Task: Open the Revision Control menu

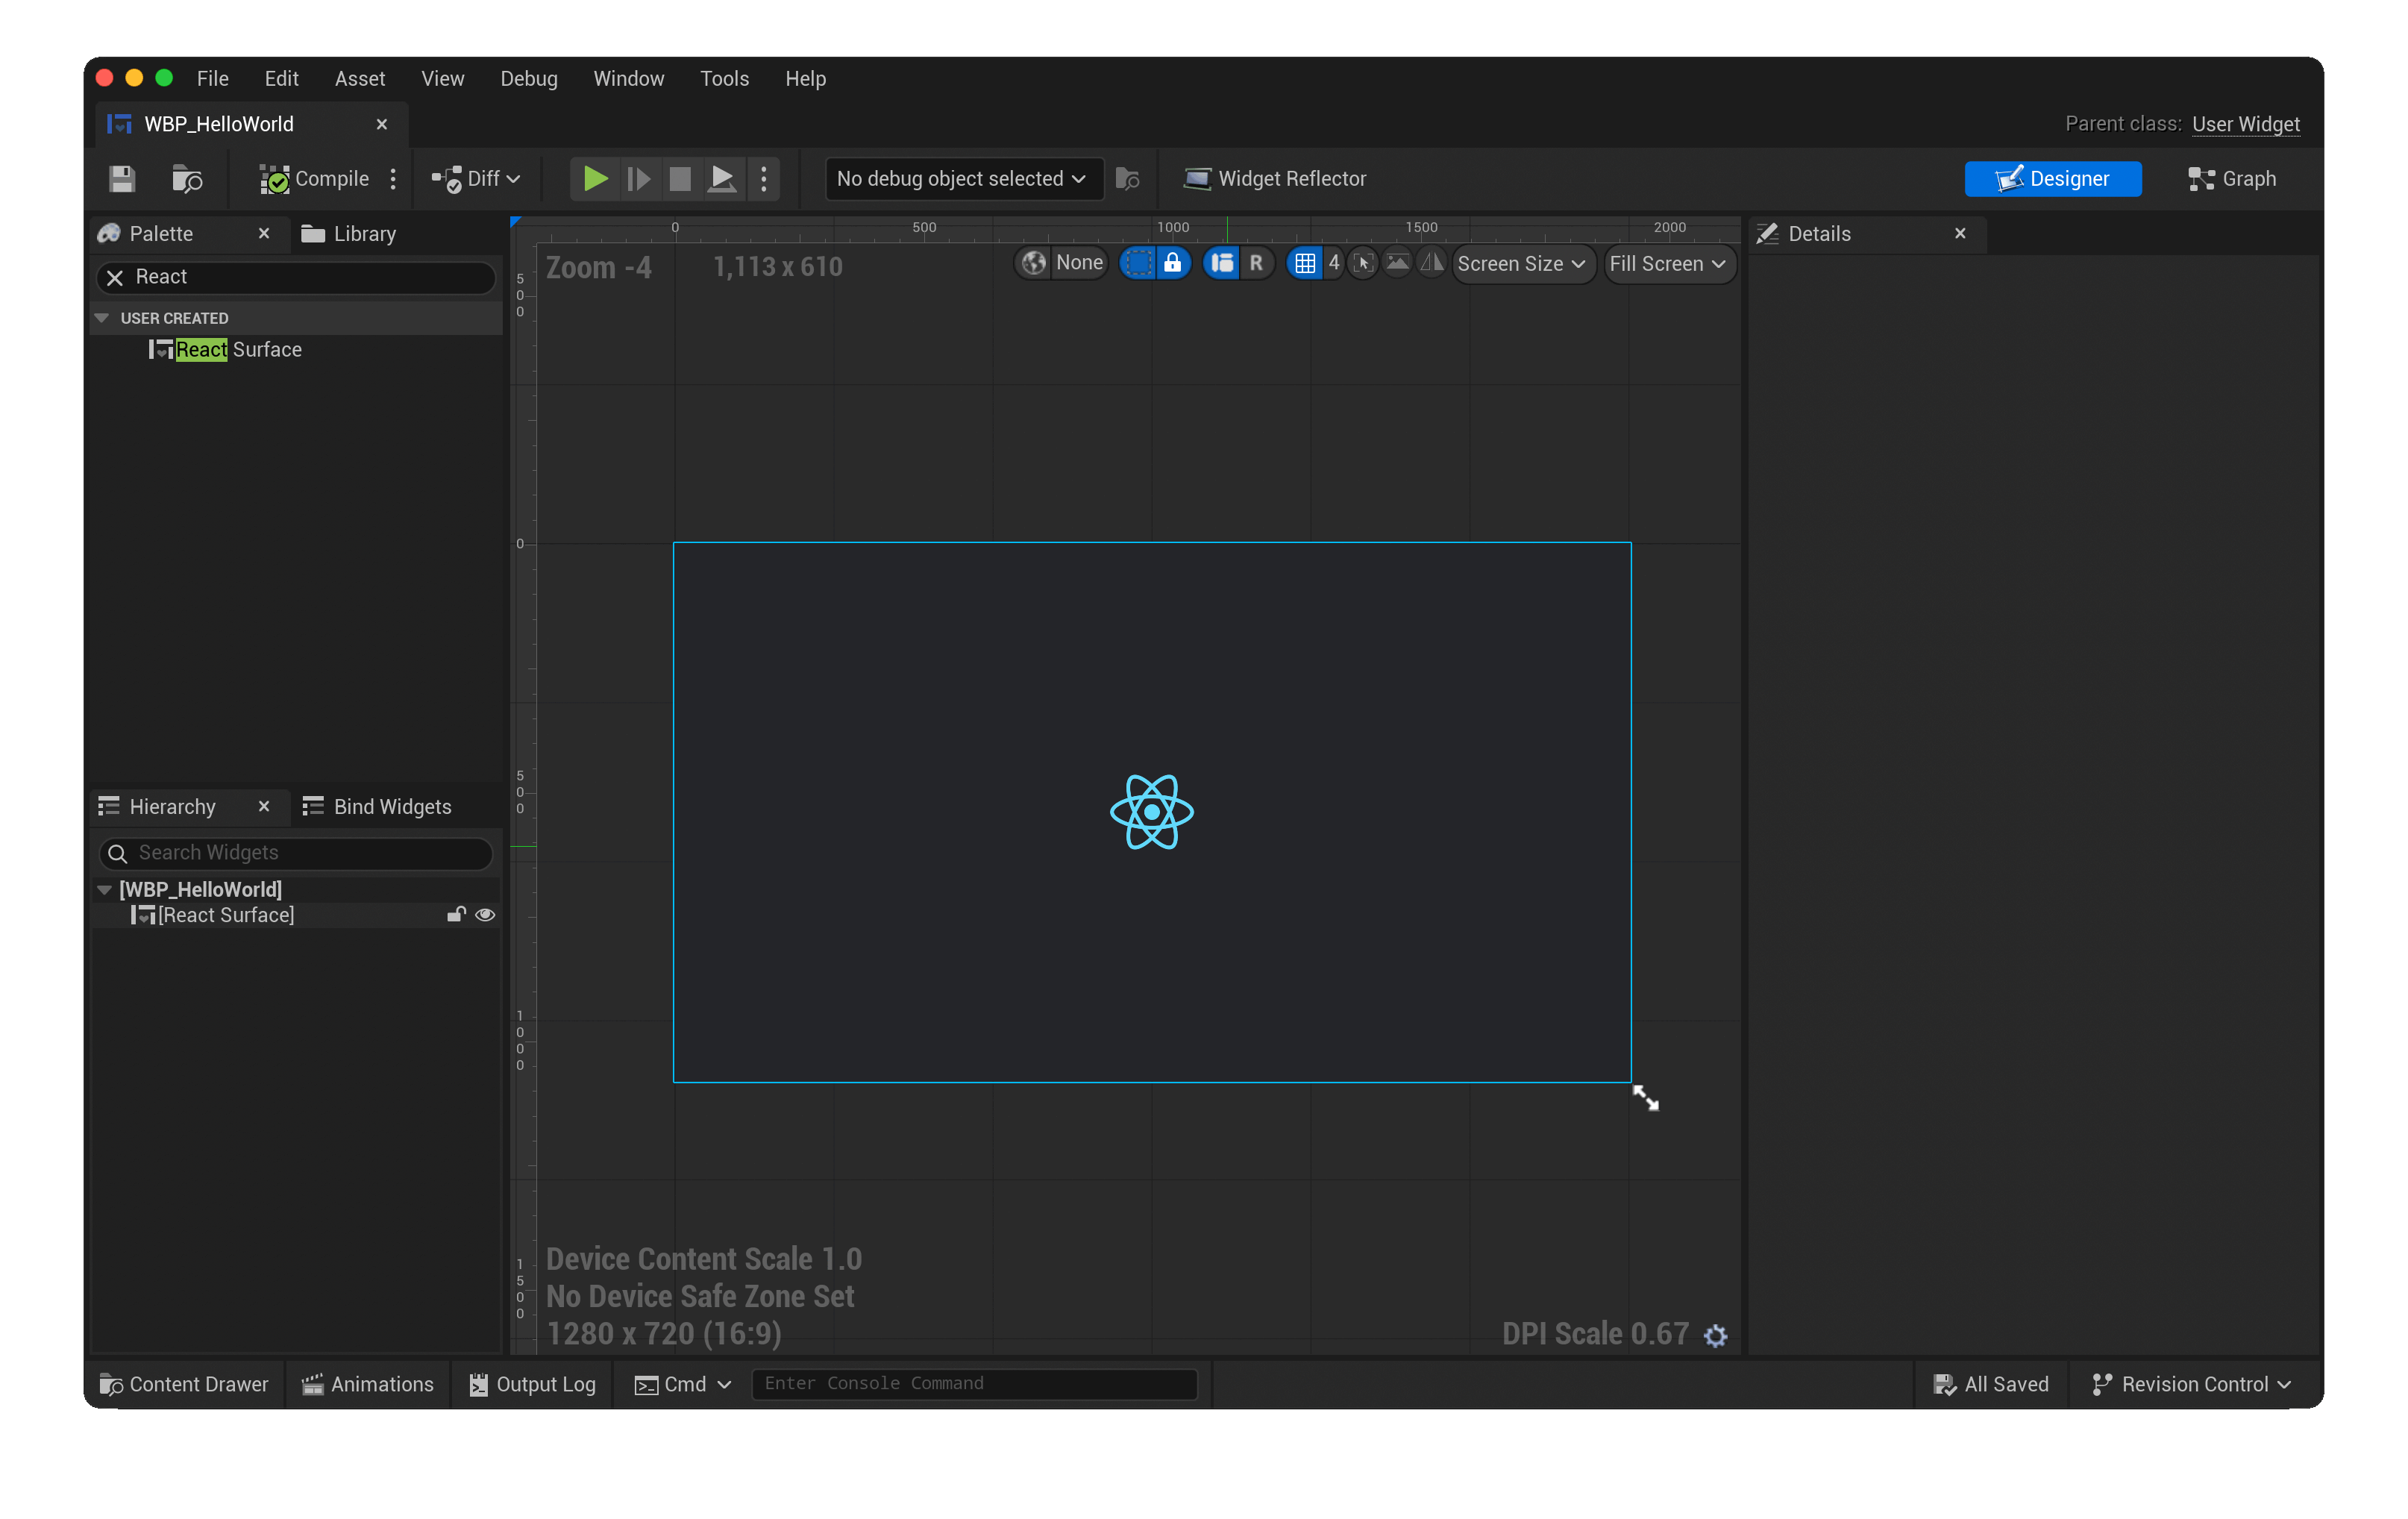Action: point(2191,1383)
